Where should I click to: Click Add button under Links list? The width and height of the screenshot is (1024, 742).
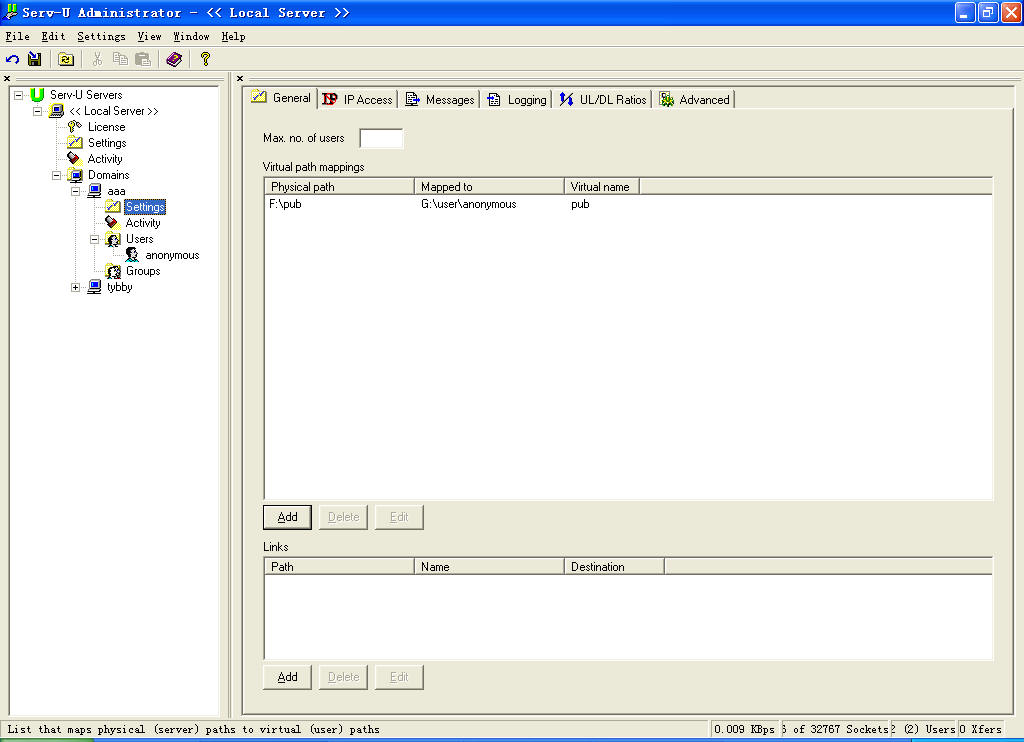tap(287, 677)
